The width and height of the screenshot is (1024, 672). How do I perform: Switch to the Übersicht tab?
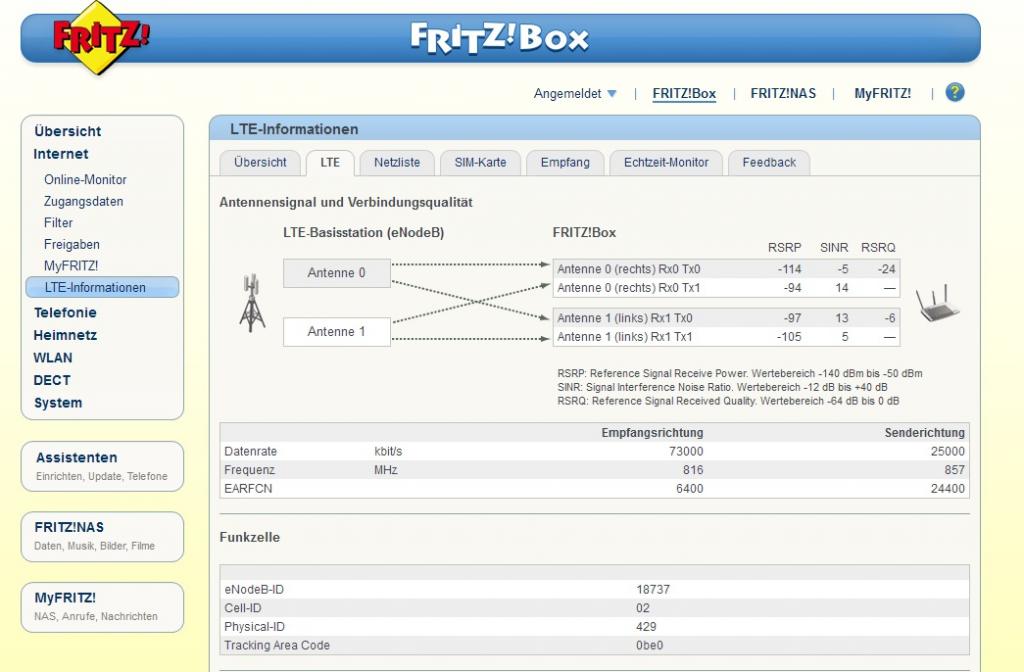pyautogui.click(x=260, y=163)
